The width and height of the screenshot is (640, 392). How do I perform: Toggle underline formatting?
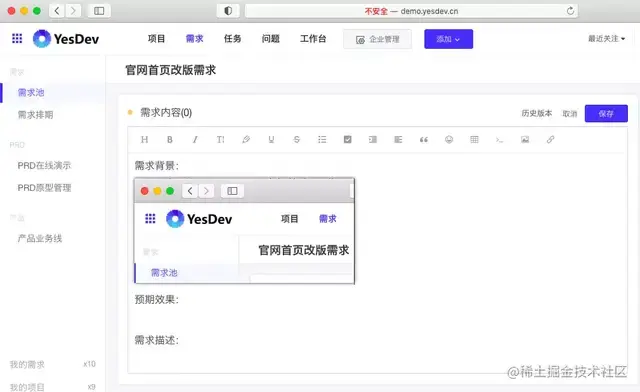point(271,140)
